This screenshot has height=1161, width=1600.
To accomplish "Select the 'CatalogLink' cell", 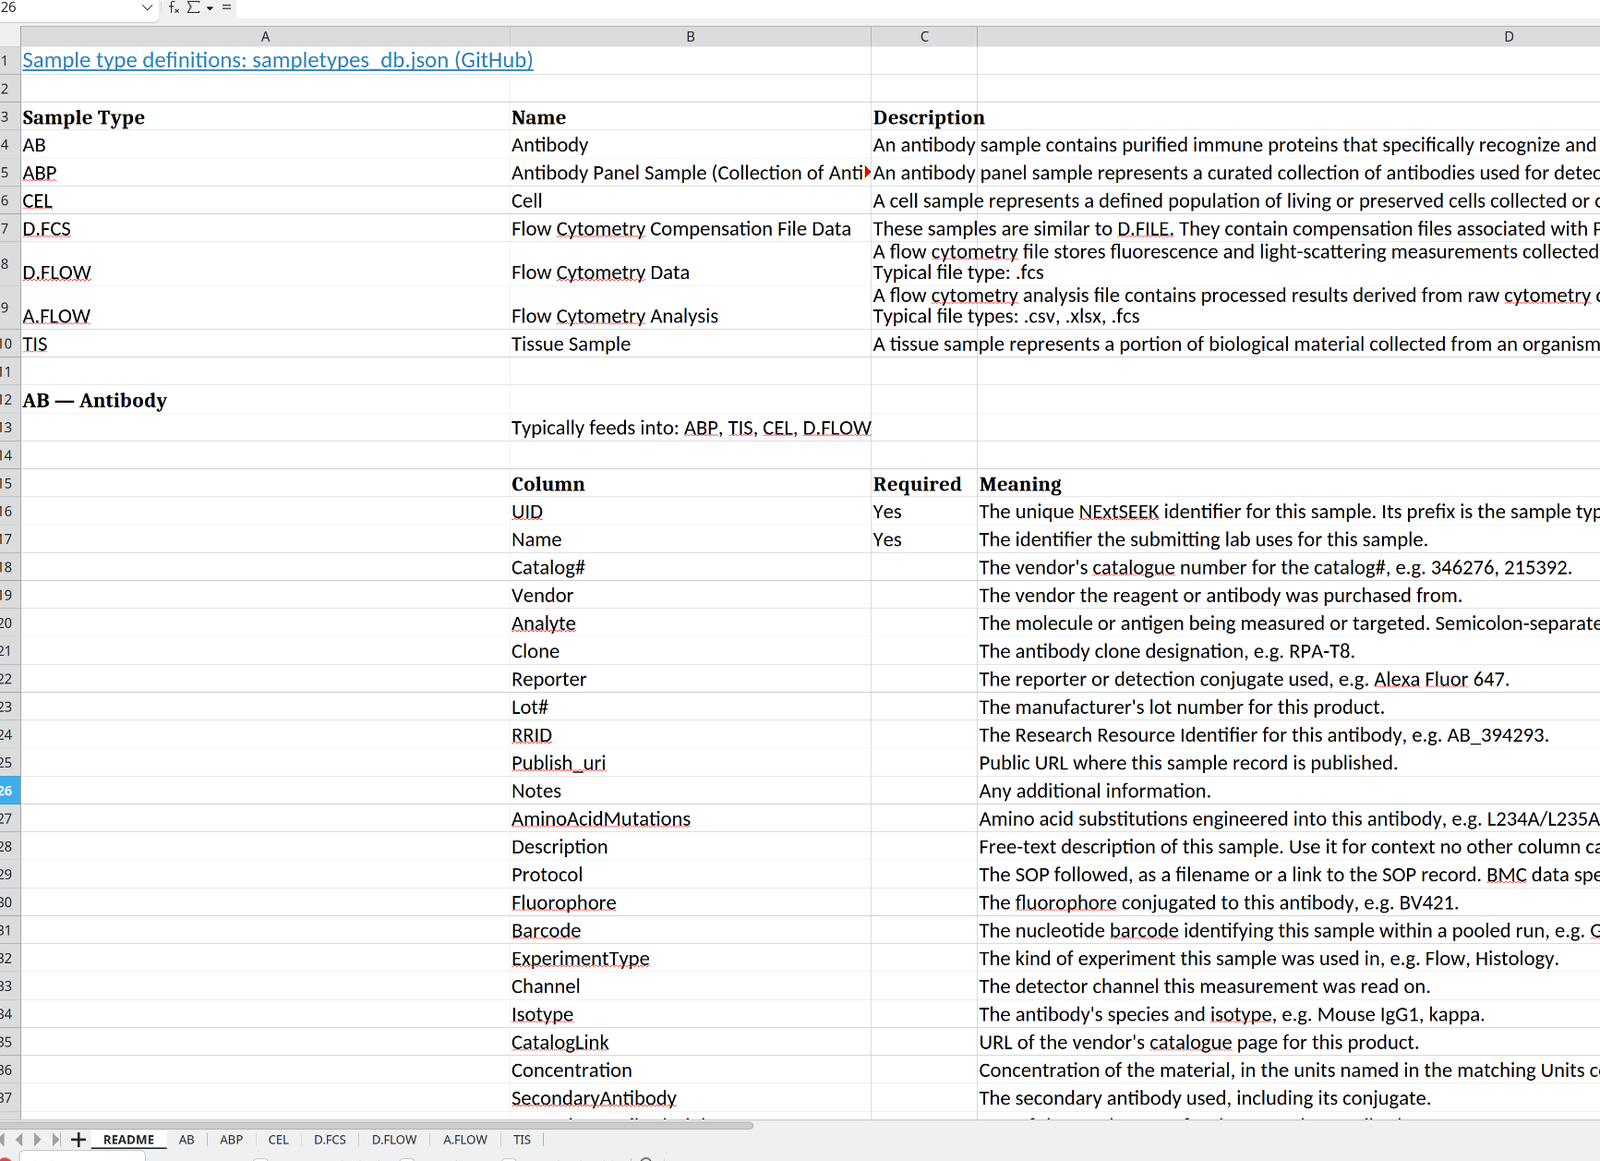I will (x=690, y=1042).
